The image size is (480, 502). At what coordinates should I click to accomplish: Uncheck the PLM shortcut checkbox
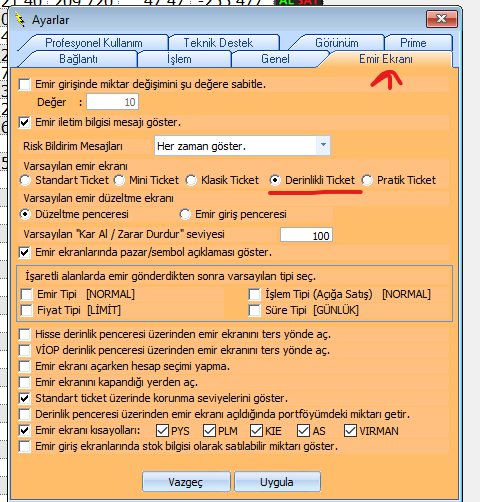pyautogui.click(x=209, y=431)
